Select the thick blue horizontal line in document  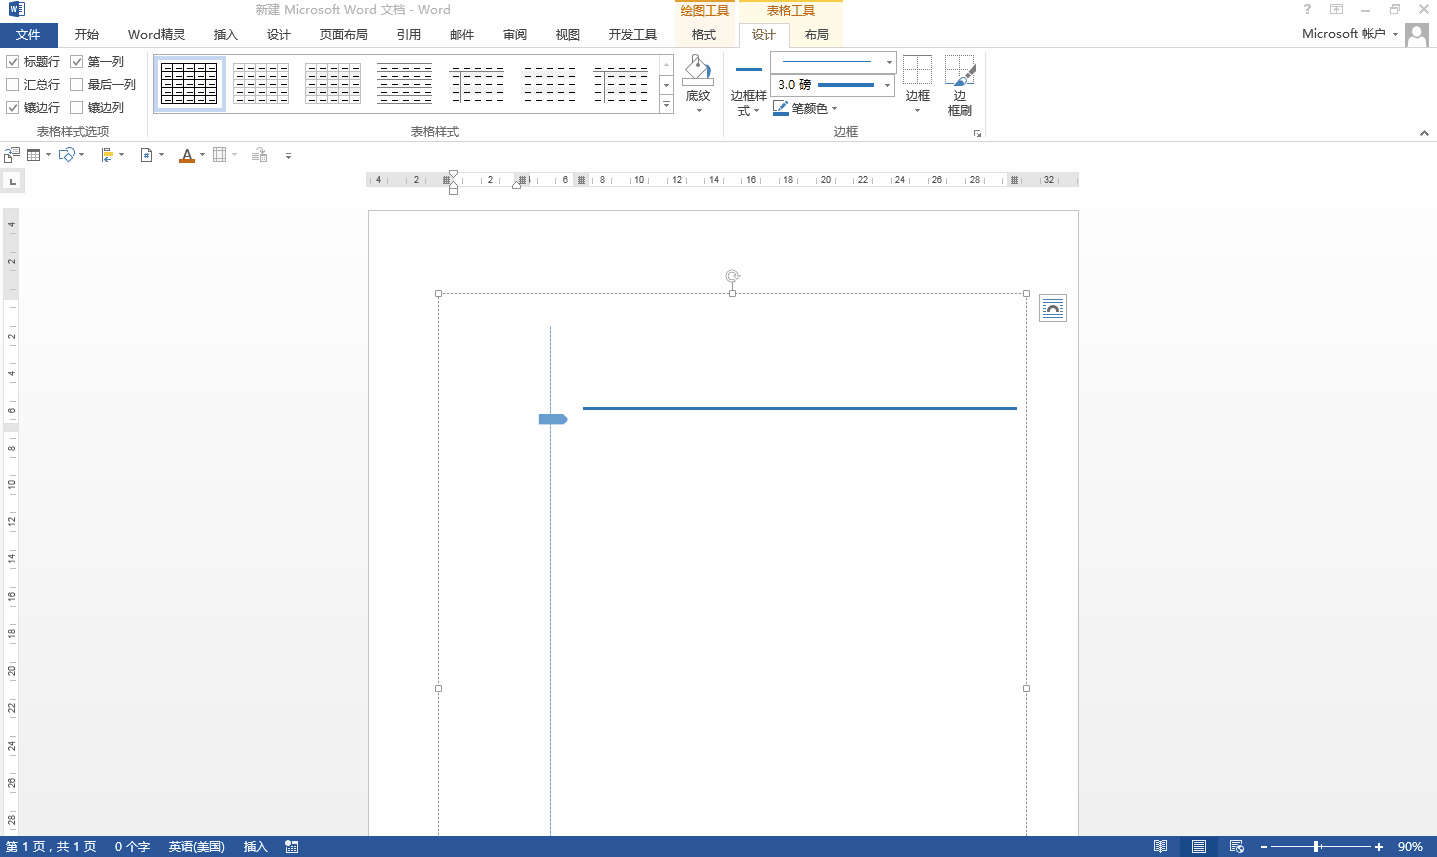pos(800,408)
